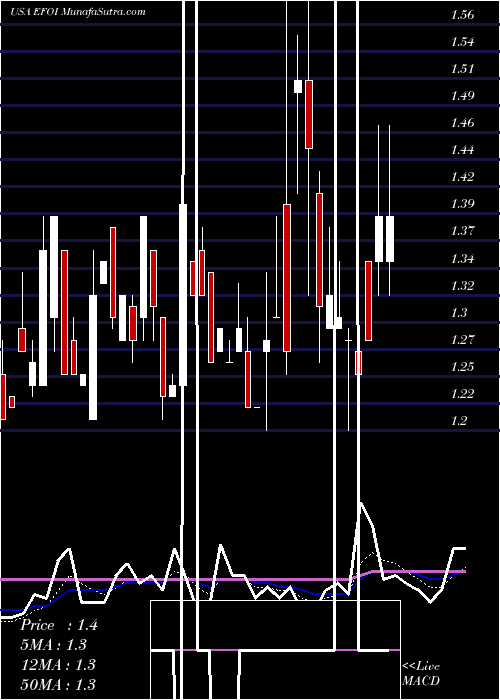Click the tallest red candlestick near 1.51
This screenshot has height=700, width=500.
click(x=309, y=114)
